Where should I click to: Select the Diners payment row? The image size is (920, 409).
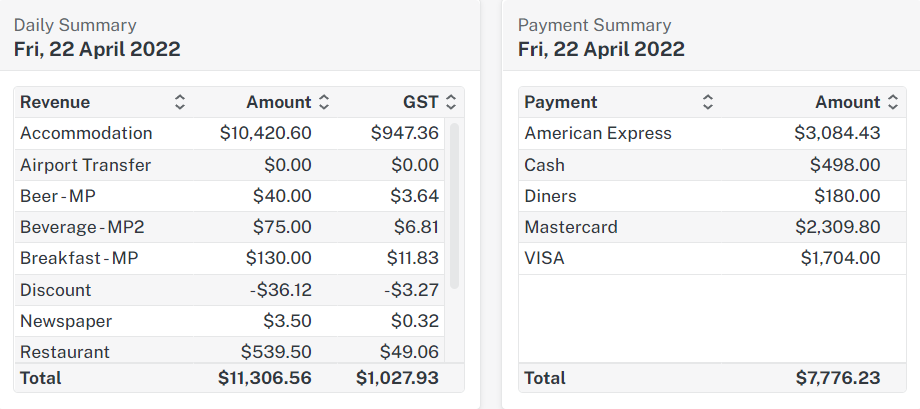click(x=551, y=196)
